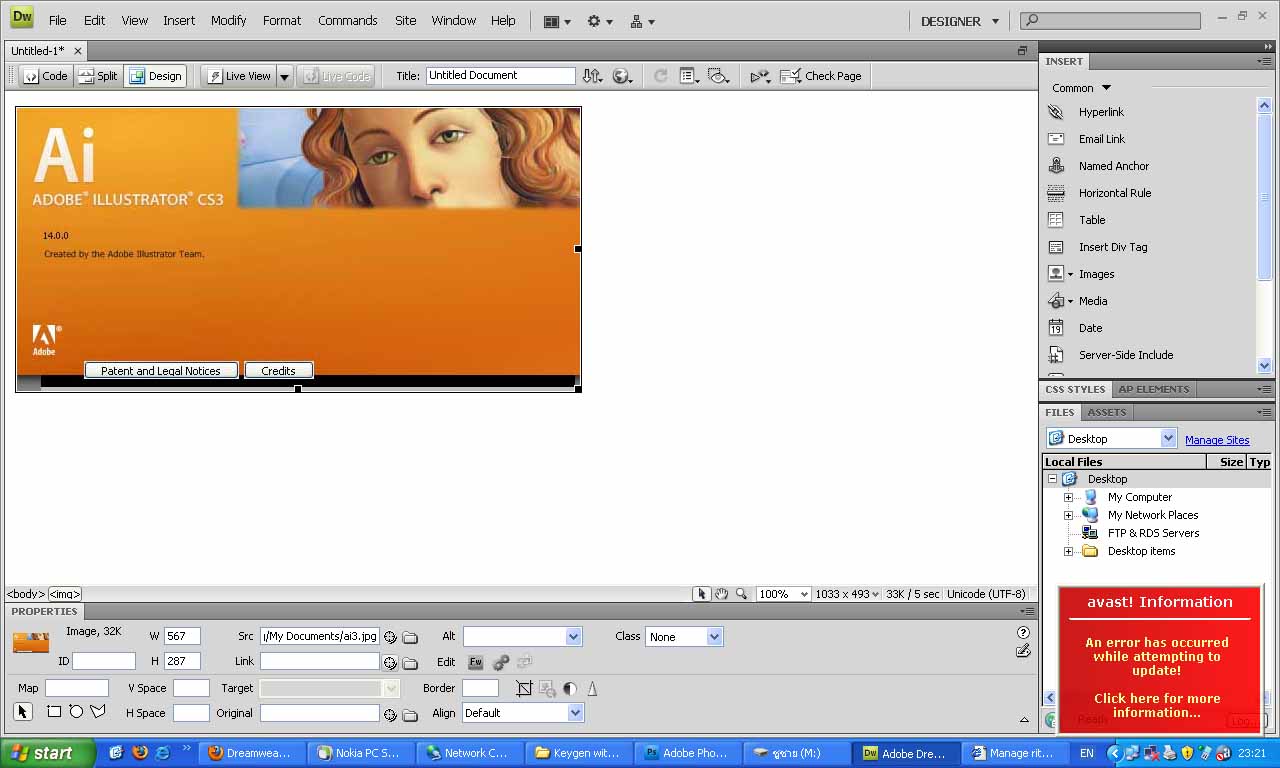Click the img tag in the tag selector
Screen dimensions: 1280x768
pos(65,594)
